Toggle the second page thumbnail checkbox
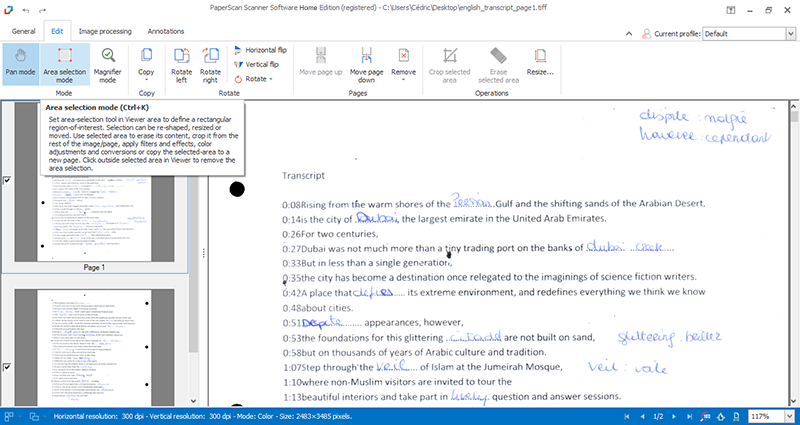This screenshot has height=425, width=800. (7, 367)
